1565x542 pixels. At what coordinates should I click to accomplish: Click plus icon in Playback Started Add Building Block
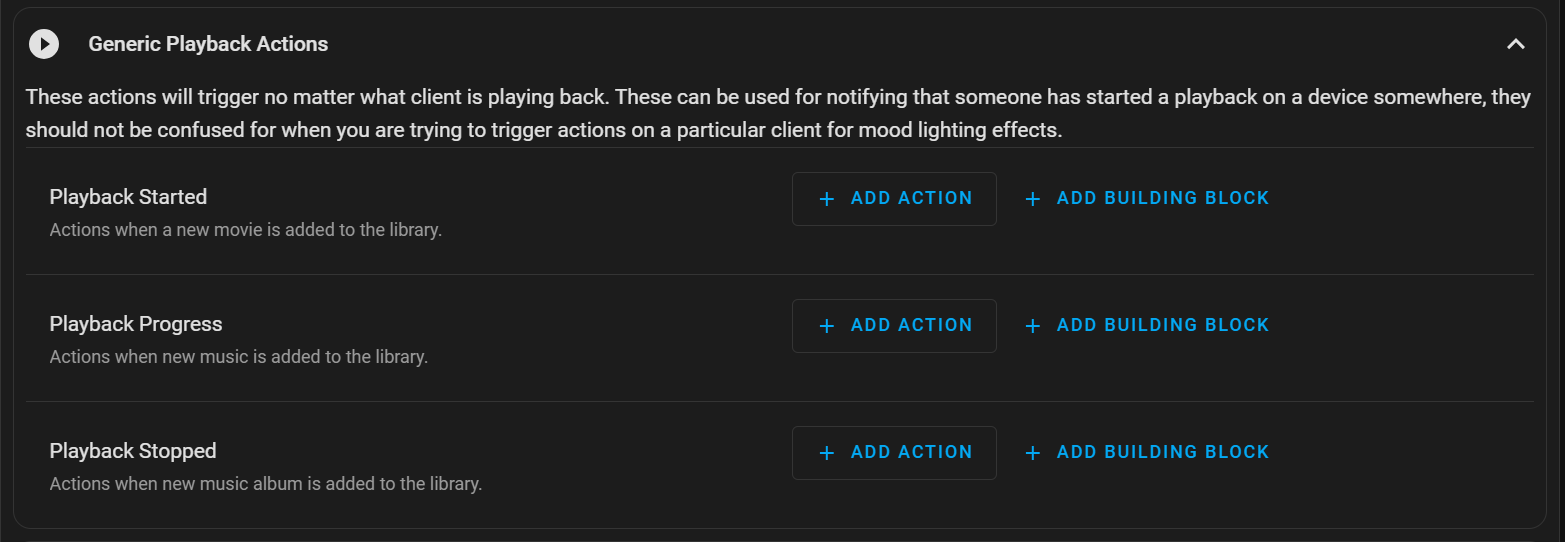[1033, 199]
